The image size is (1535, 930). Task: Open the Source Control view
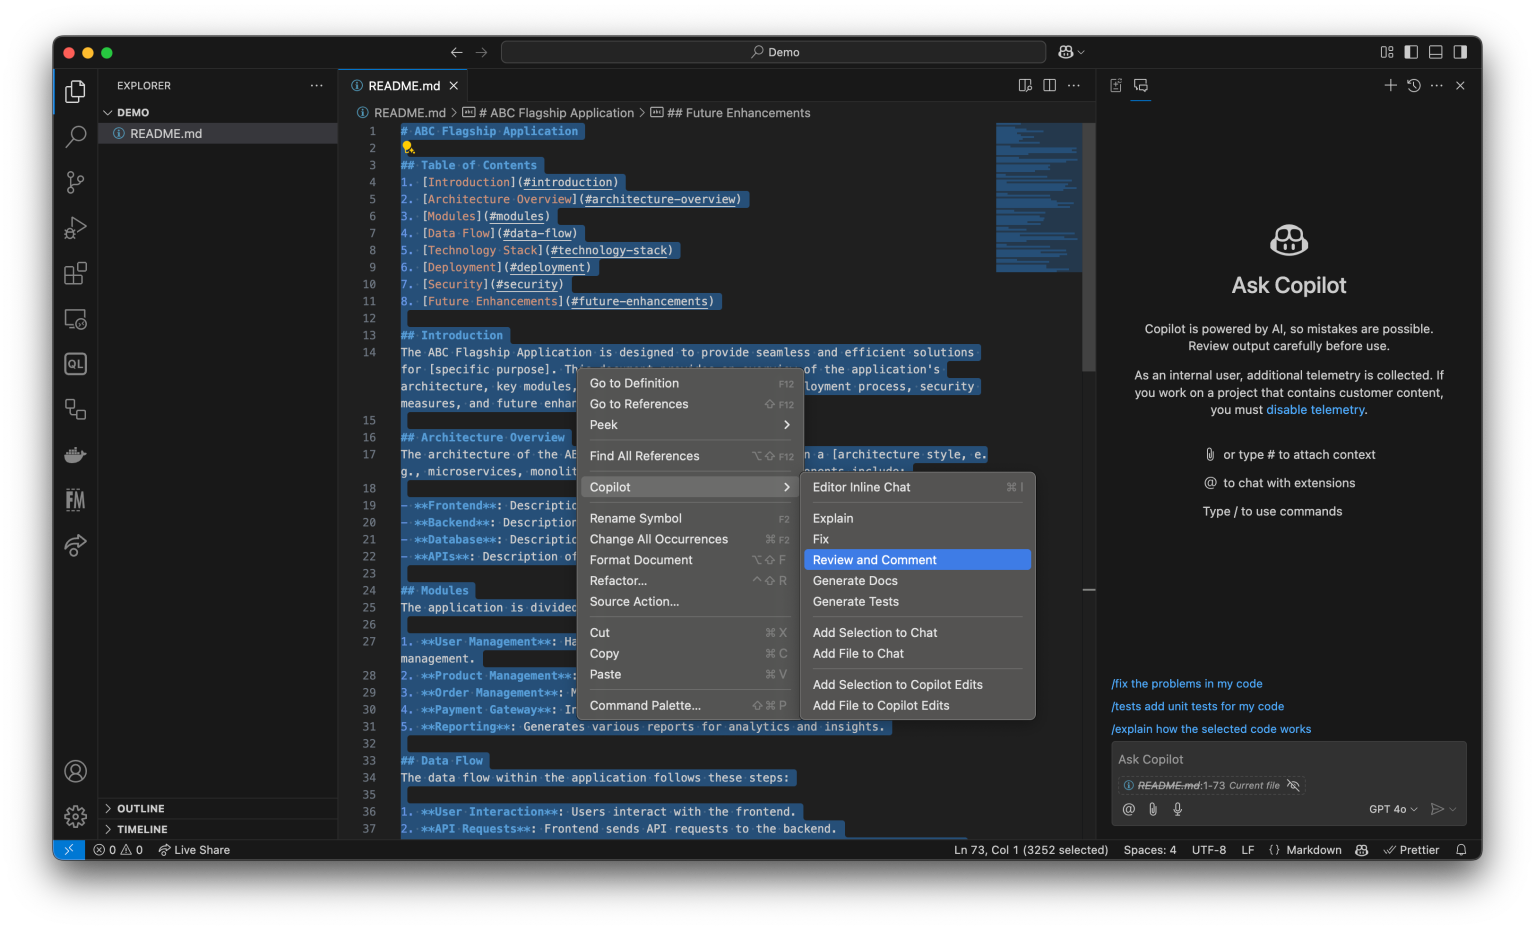click(75, 182)
